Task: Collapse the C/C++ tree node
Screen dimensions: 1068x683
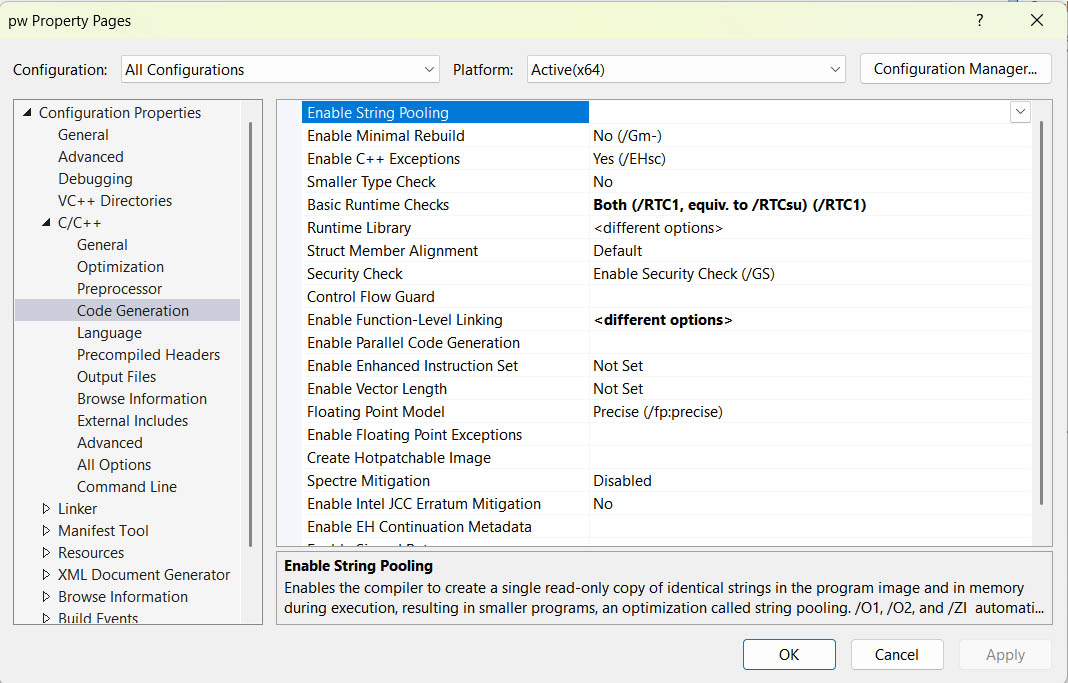Action: tap(46, 223)
